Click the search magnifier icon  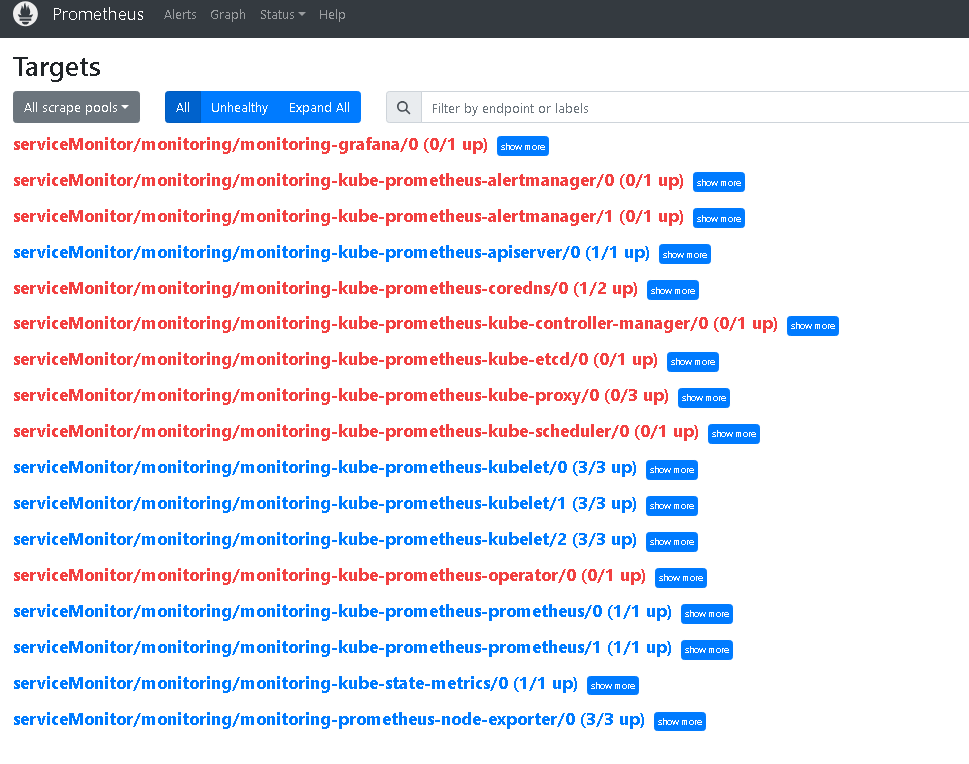point(404,108)
